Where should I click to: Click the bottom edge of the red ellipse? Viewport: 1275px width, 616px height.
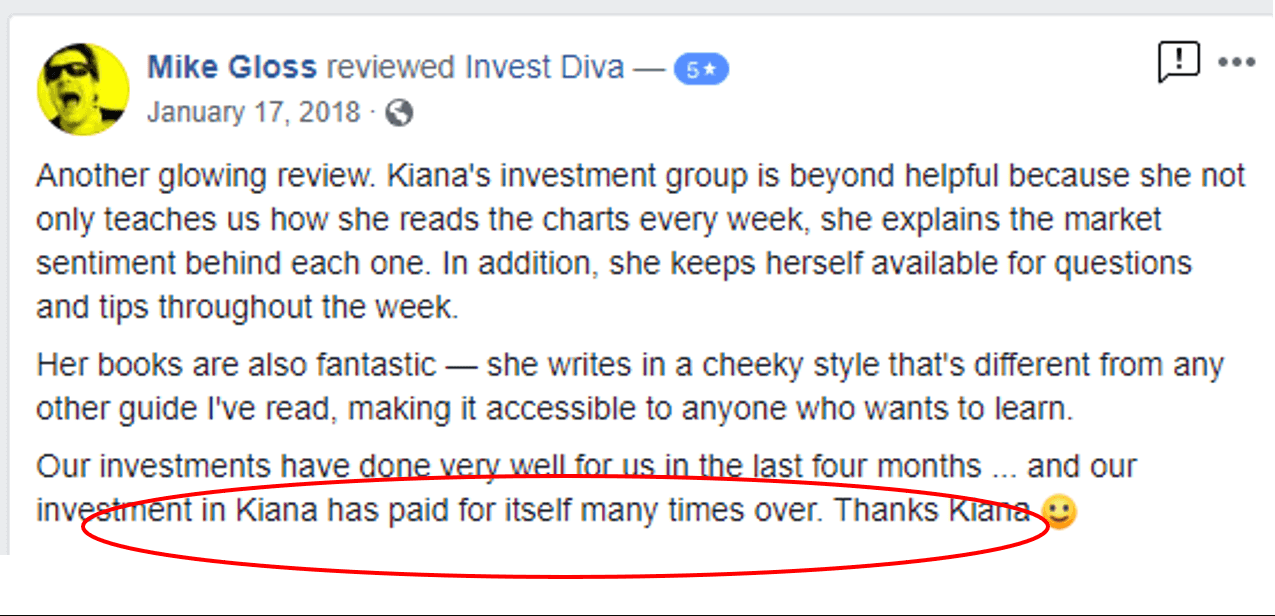point(565,575)
